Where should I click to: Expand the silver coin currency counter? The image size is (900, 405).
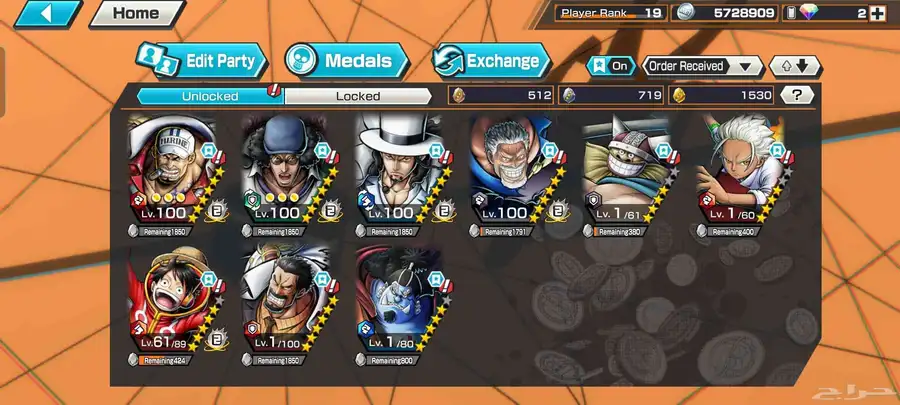[x=724, y=14]
